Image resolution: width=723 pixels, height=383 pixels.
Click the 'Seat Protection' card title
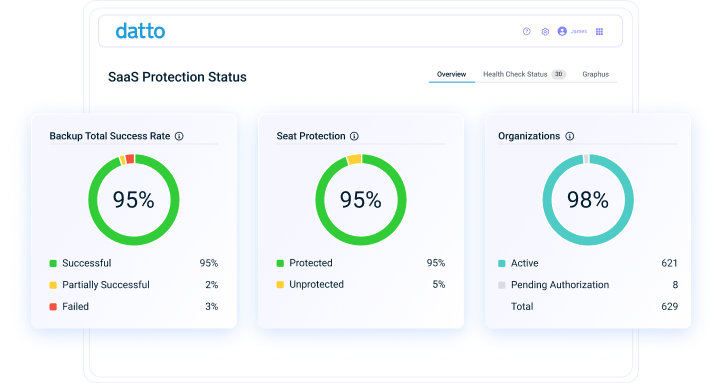click(x=311, y=136)
